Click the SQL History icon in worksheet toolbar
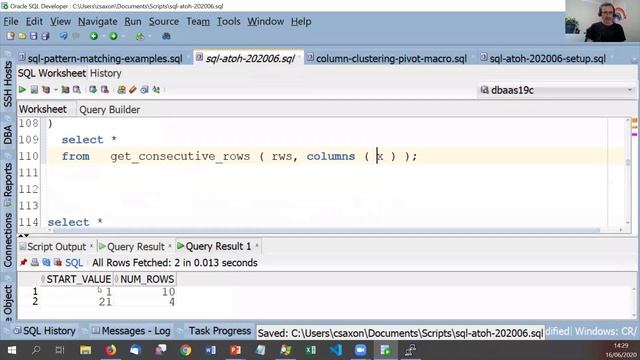Image resolution: width=640 pixels, height=360 pixels. pos(144,90)
